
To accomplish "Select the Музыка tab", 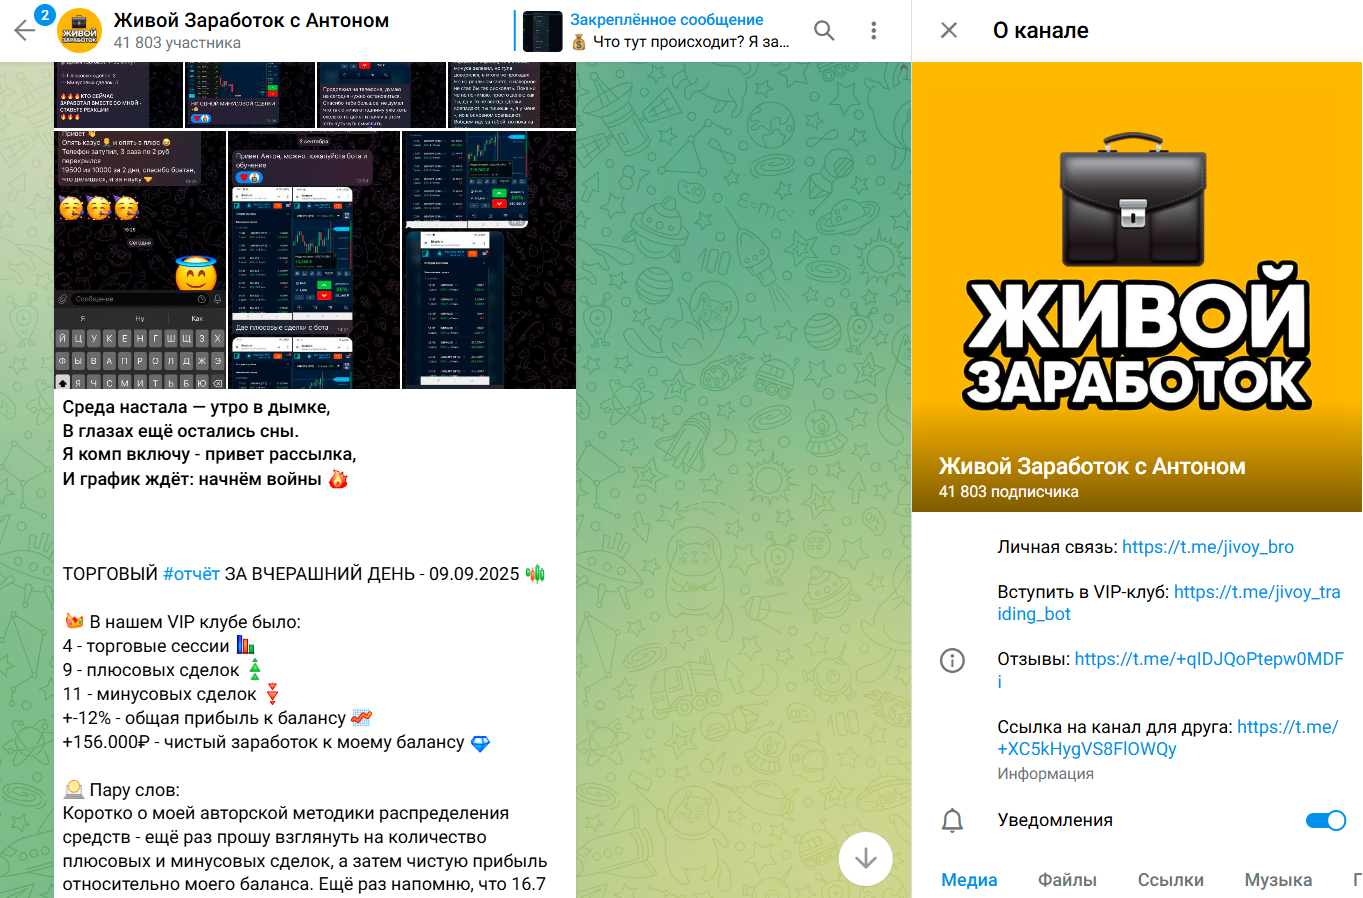I will 1278,880.
